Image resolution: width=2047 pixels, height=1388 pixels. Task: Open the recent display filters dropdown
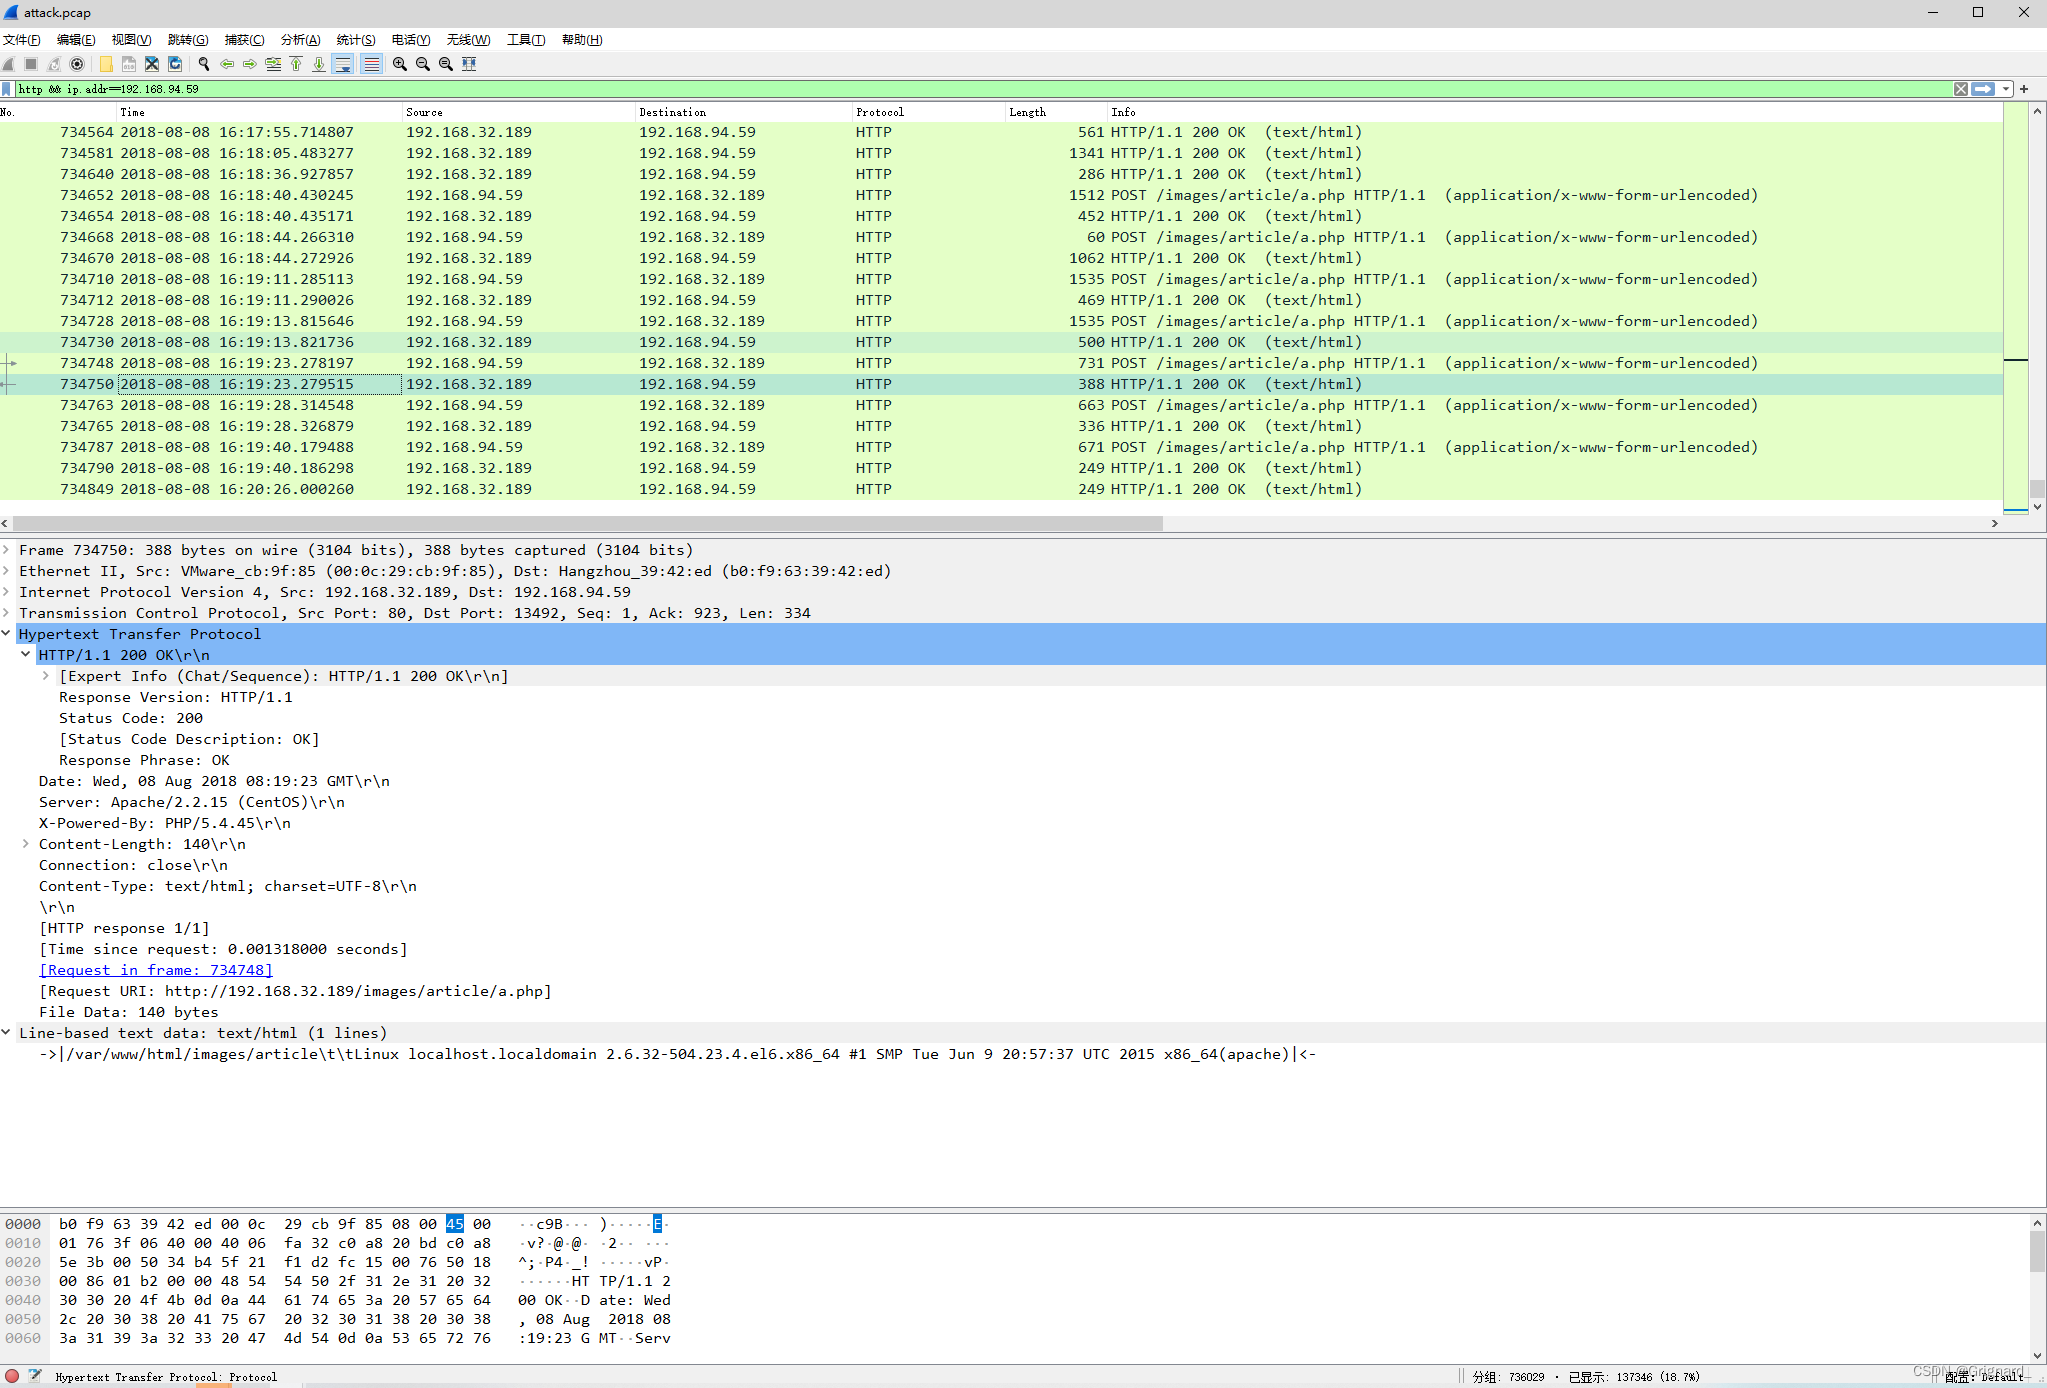pyautogui.click(x=2006, y=89)
